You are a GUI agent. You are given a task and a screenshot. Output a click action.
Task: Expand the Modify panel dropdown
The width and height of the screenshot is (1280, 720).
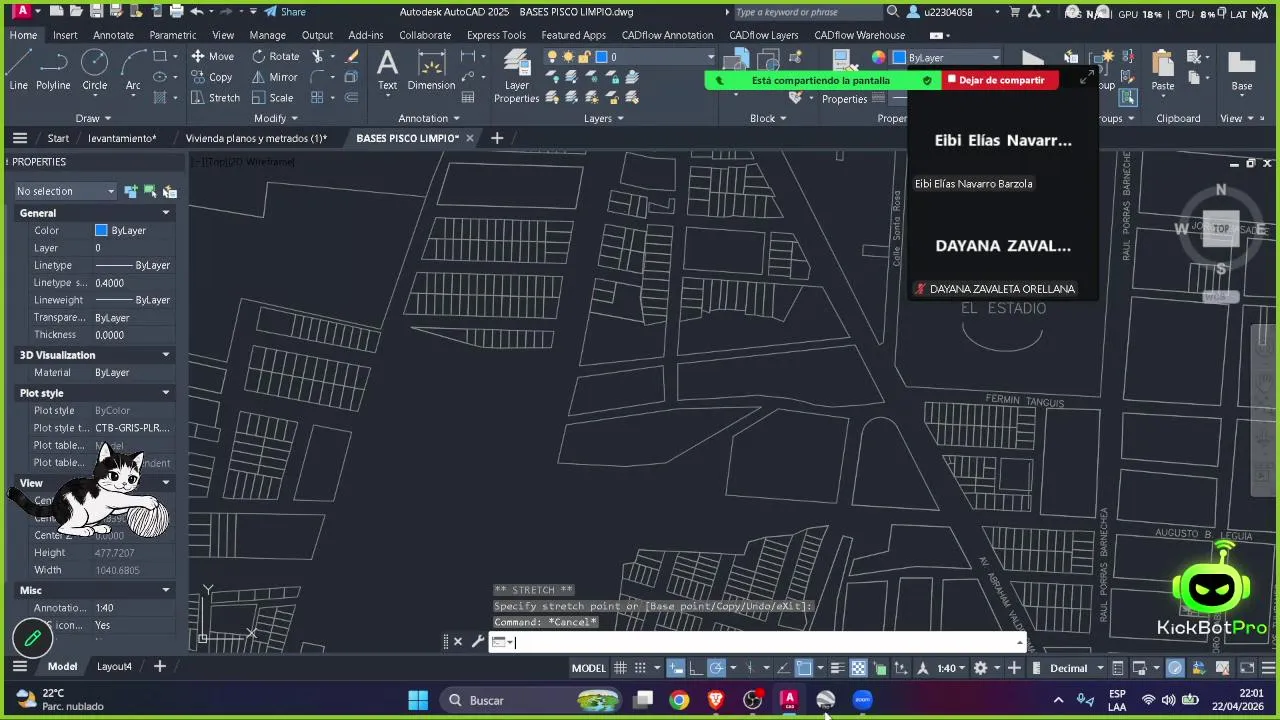[x=276, y=118]
